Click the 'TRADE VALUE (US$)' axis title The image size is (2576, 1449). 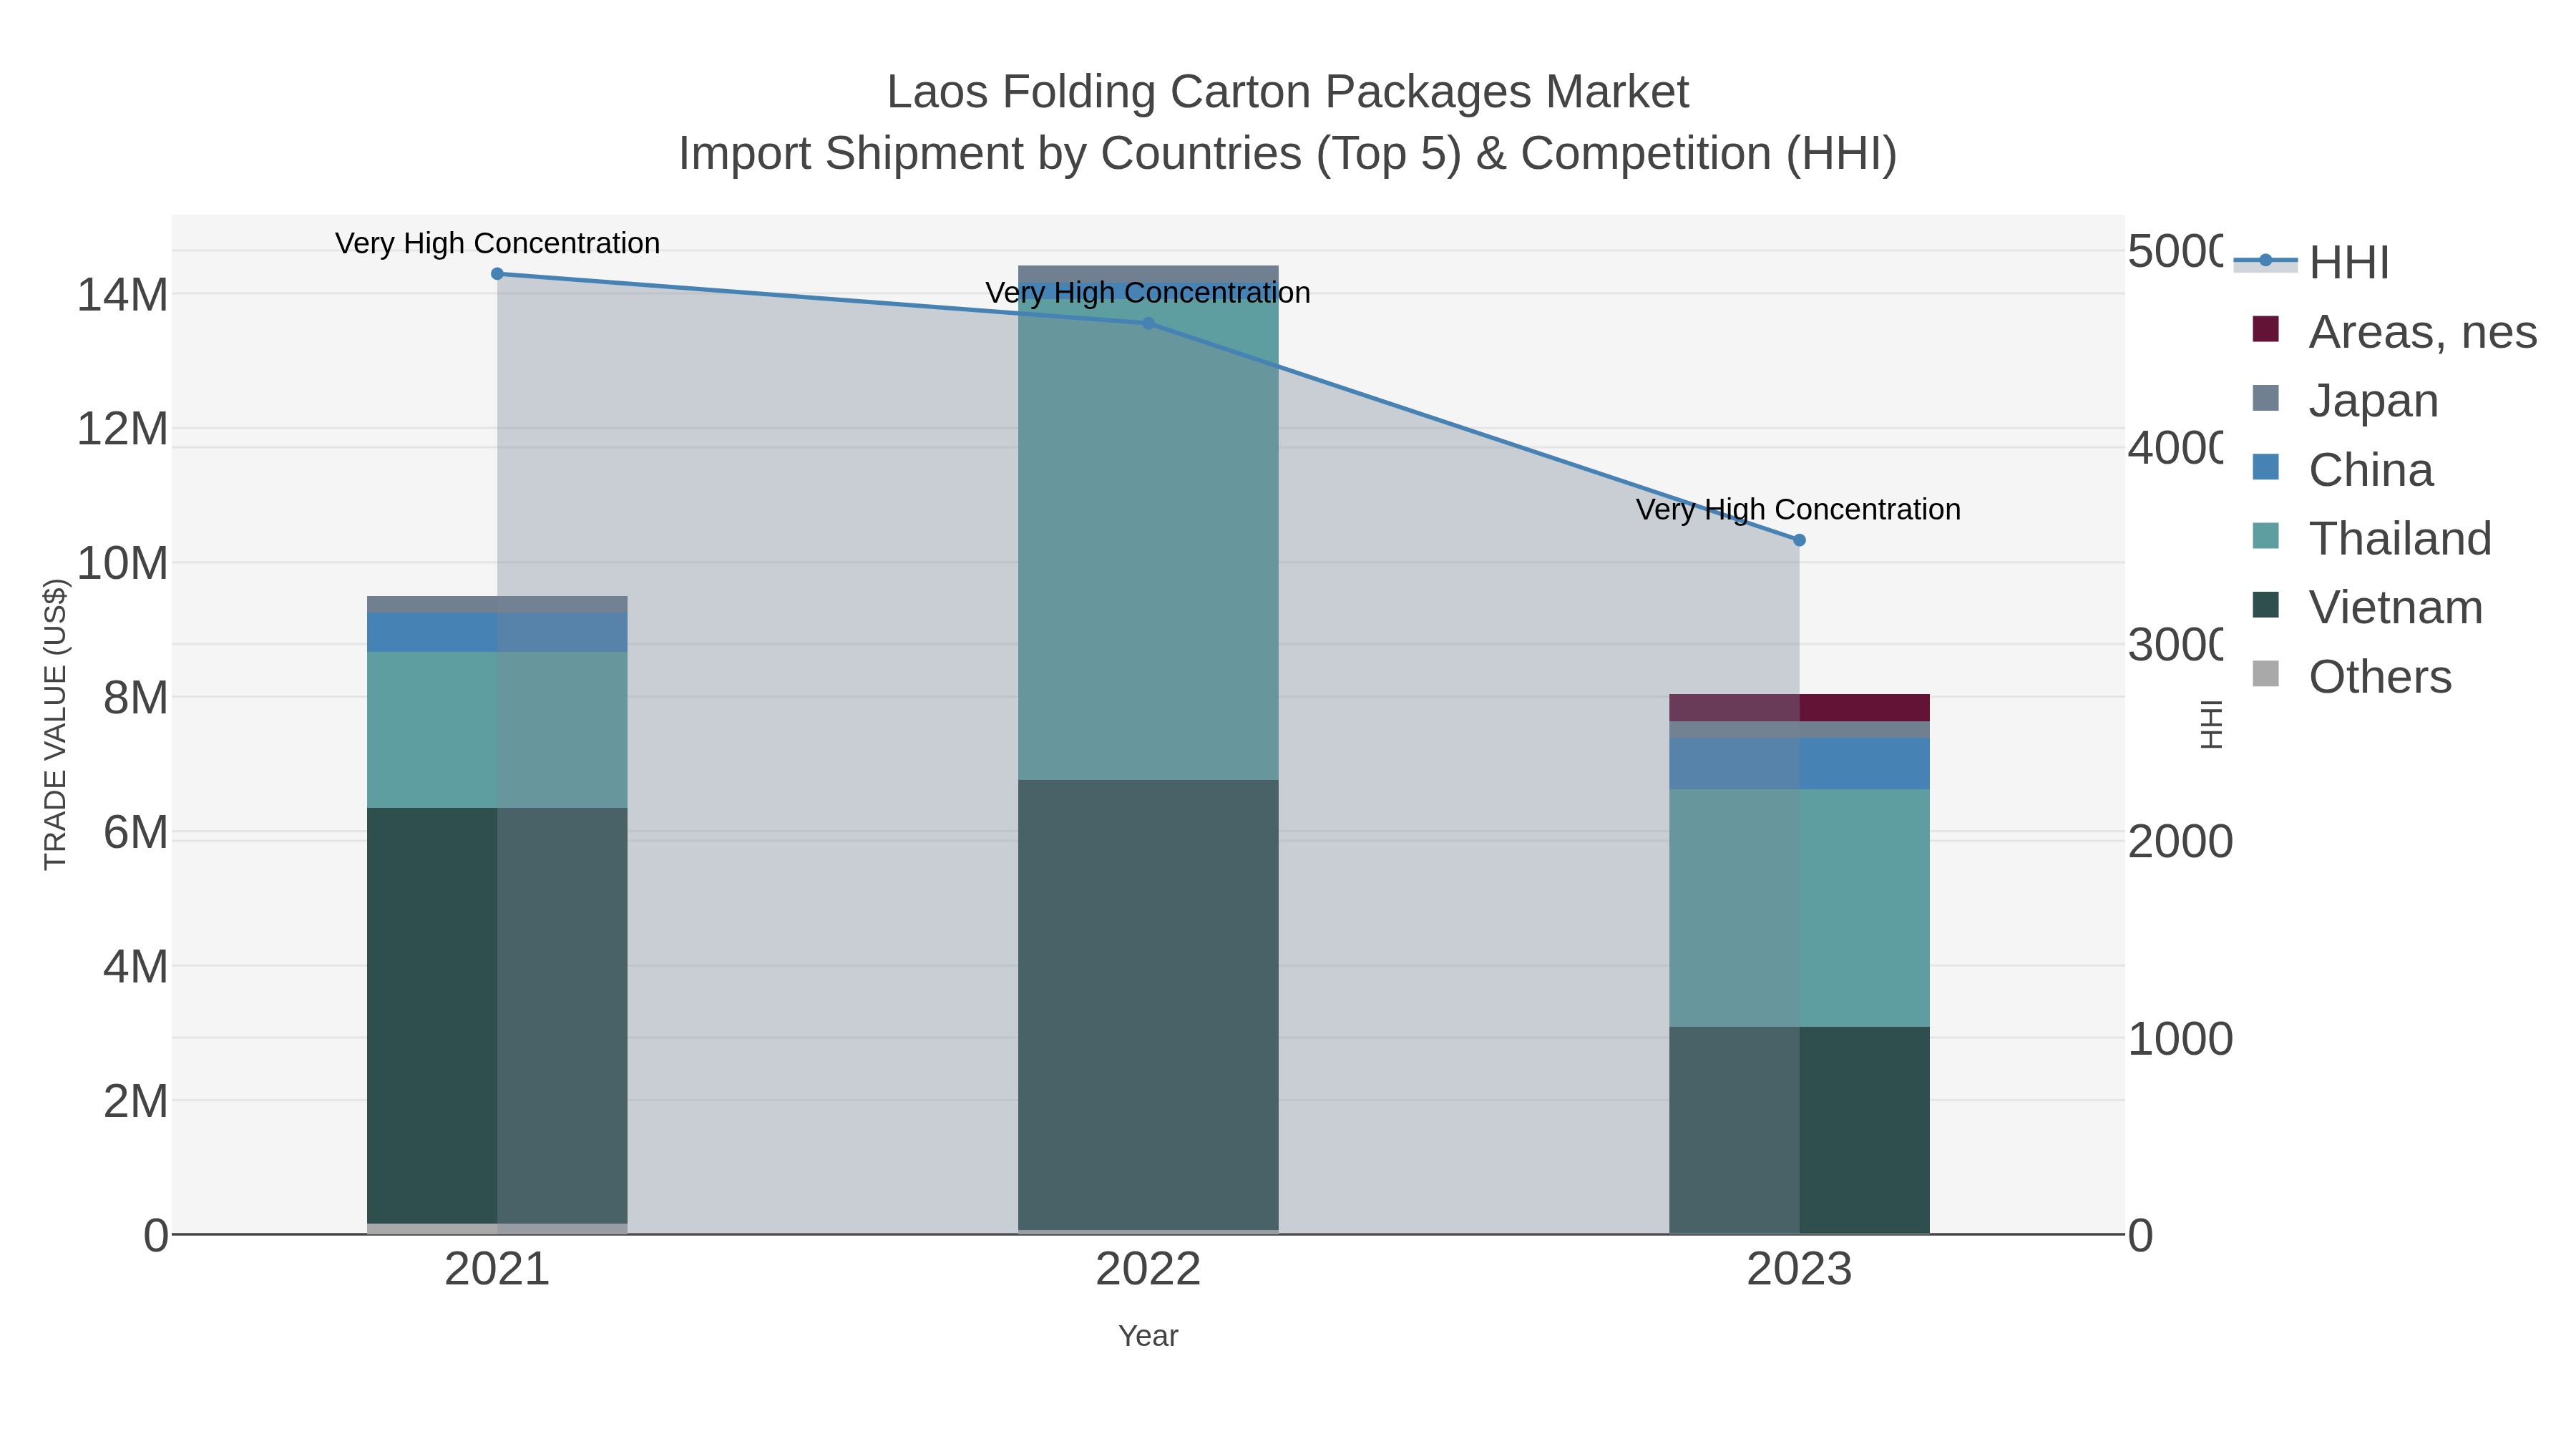(55, 724)
